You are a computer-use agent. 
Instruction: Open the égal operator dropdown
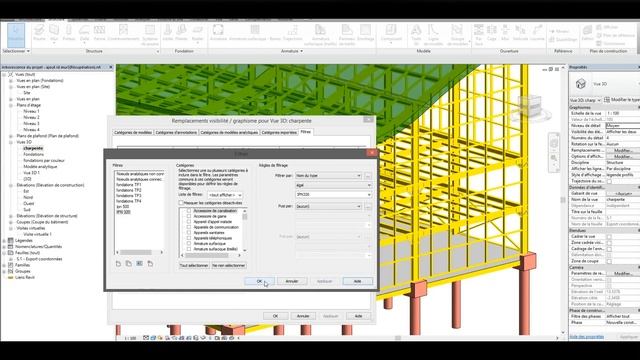click(333, 185)
